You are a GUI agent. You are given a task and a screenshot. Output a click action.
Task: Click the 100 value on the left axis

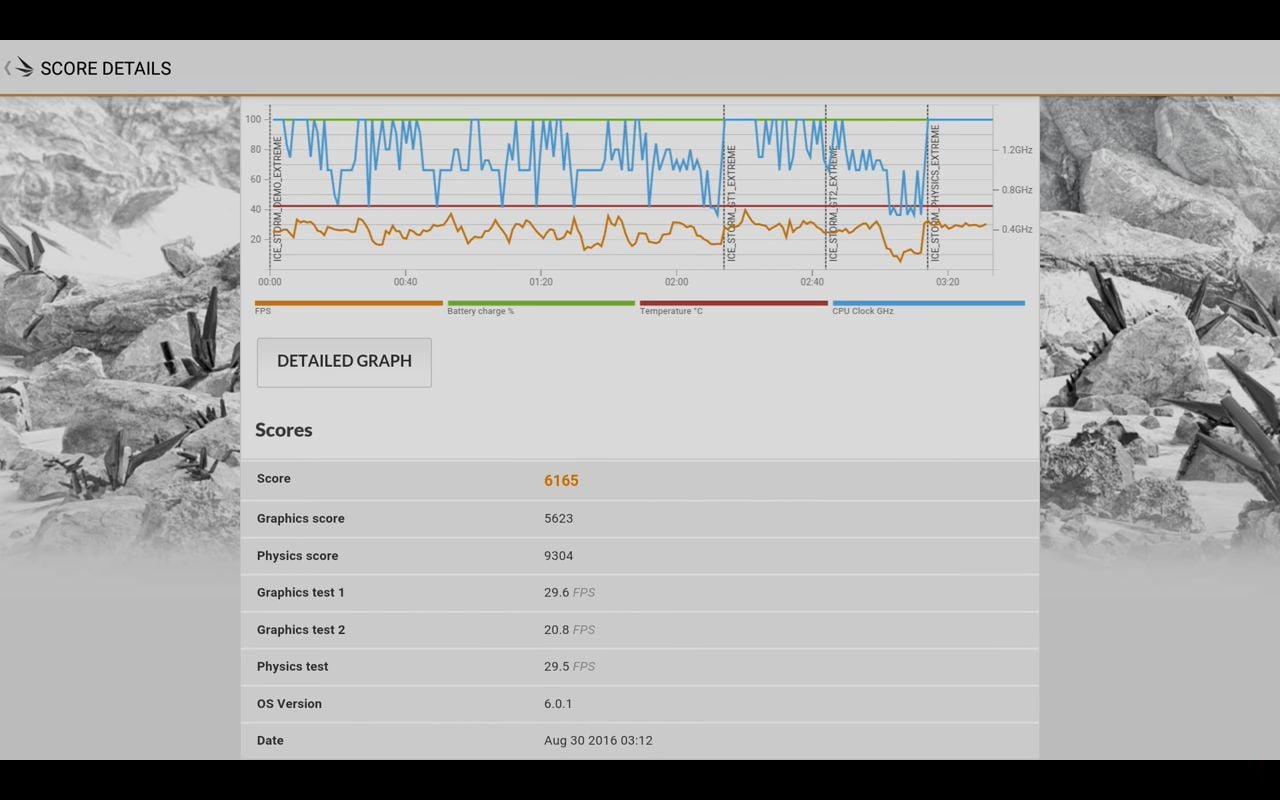[x=253, y=120]
